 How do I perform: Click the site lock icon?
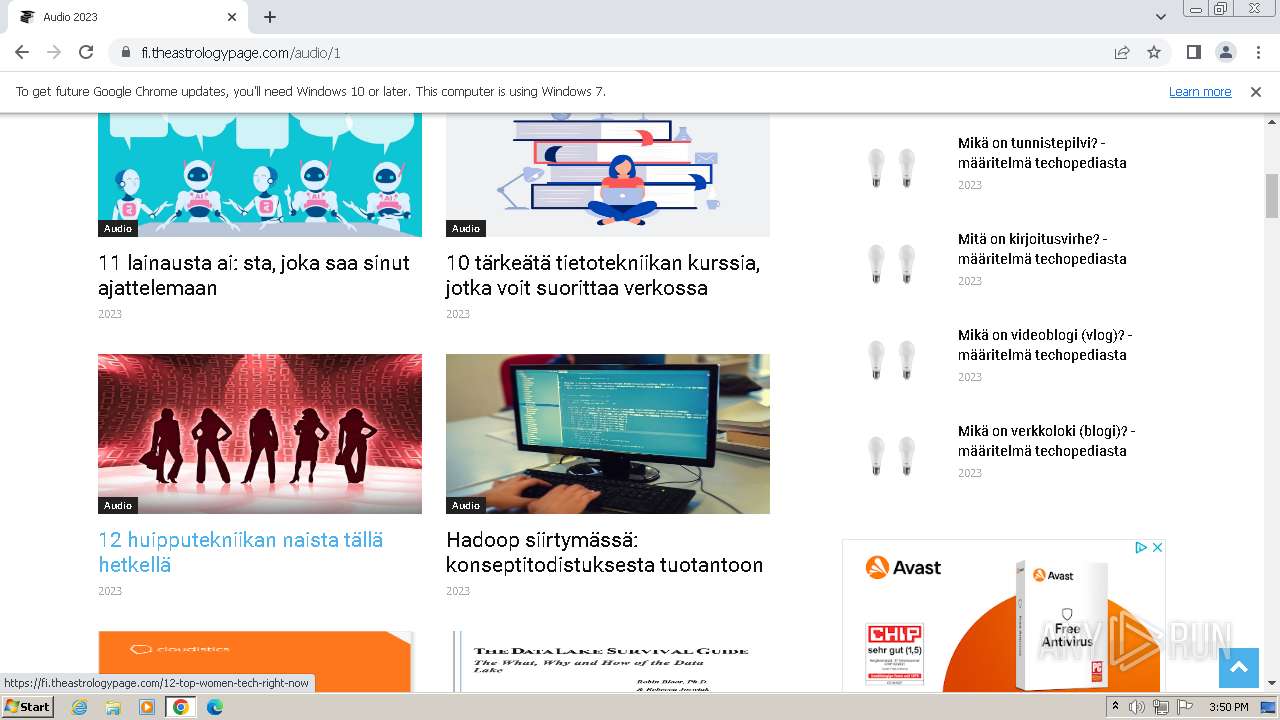[x=126, y=53]
